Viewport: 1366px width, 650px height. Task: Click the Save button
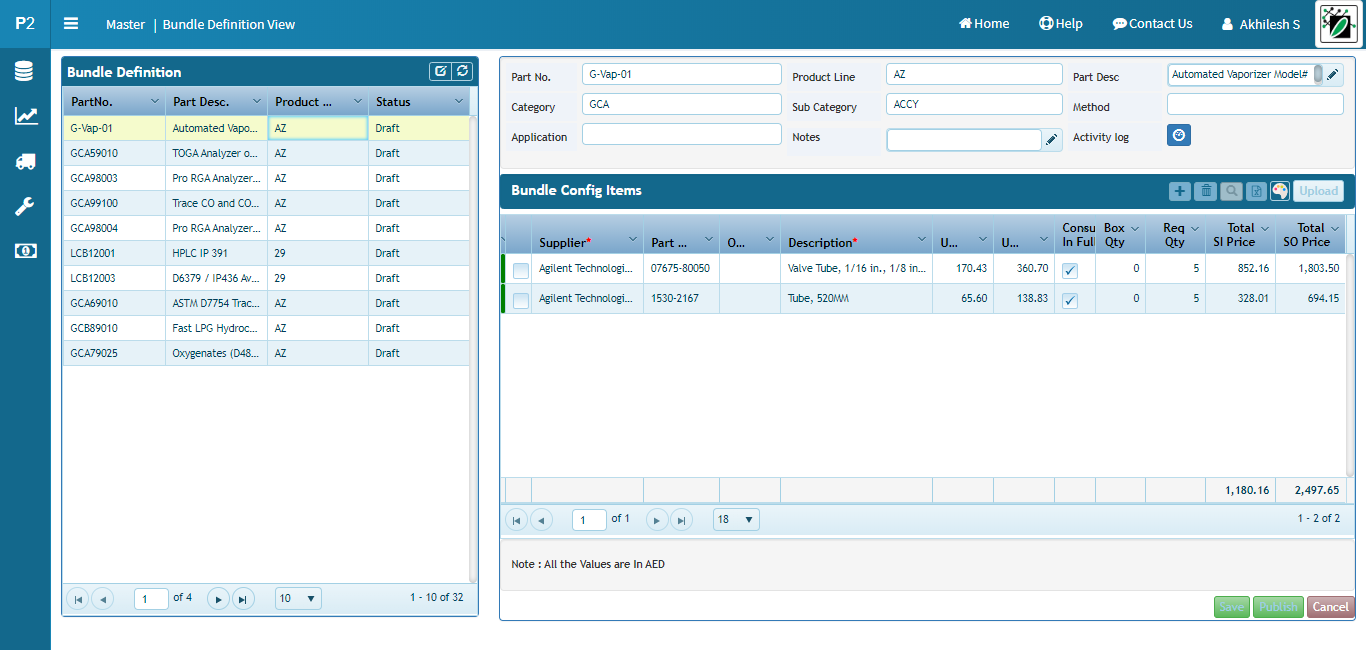[1232, 607]
